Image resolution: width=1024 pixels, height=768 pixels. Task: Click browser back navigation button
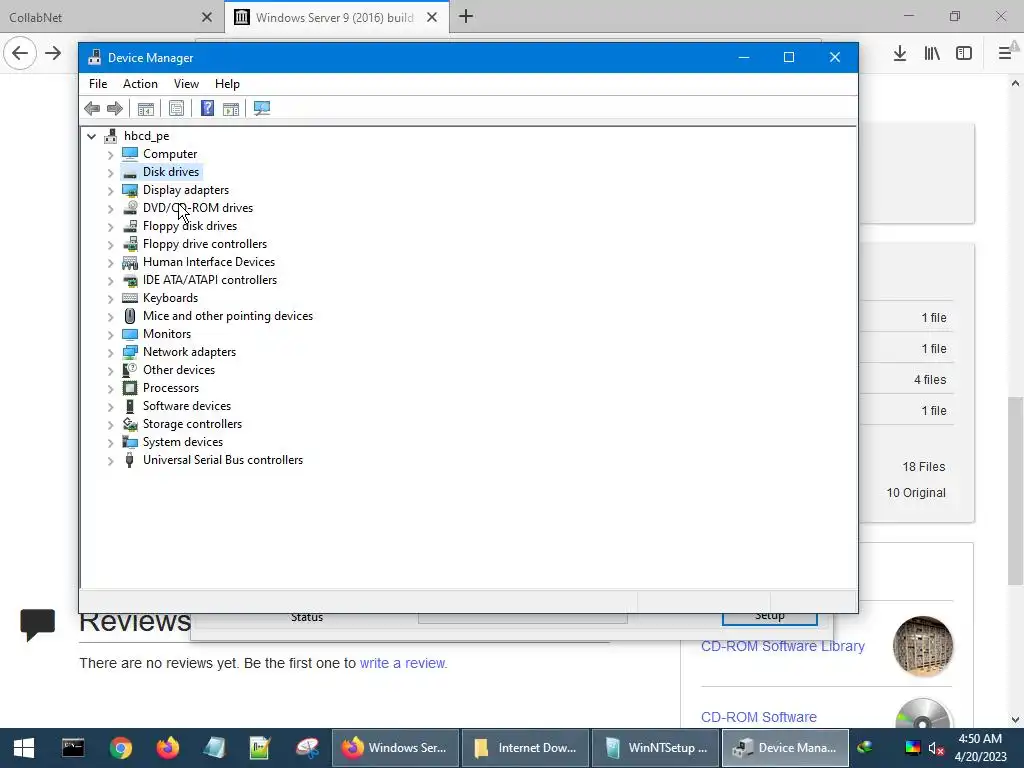(20, 53)
